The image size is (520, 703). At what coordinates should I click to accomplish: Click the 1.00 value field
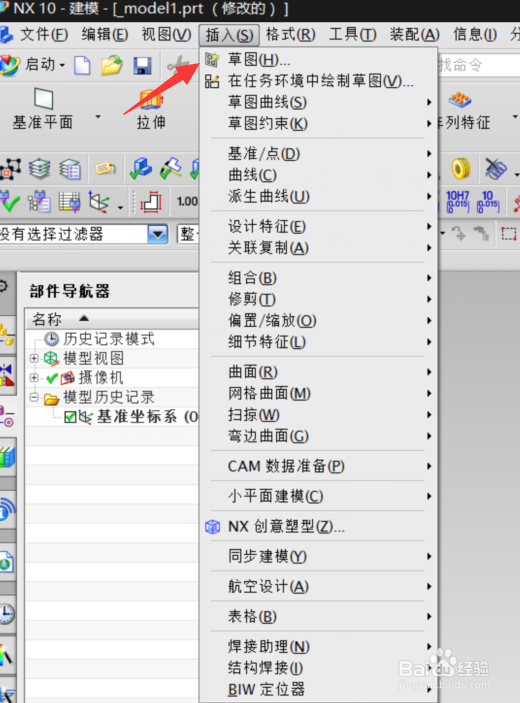(x=187, y=202)
